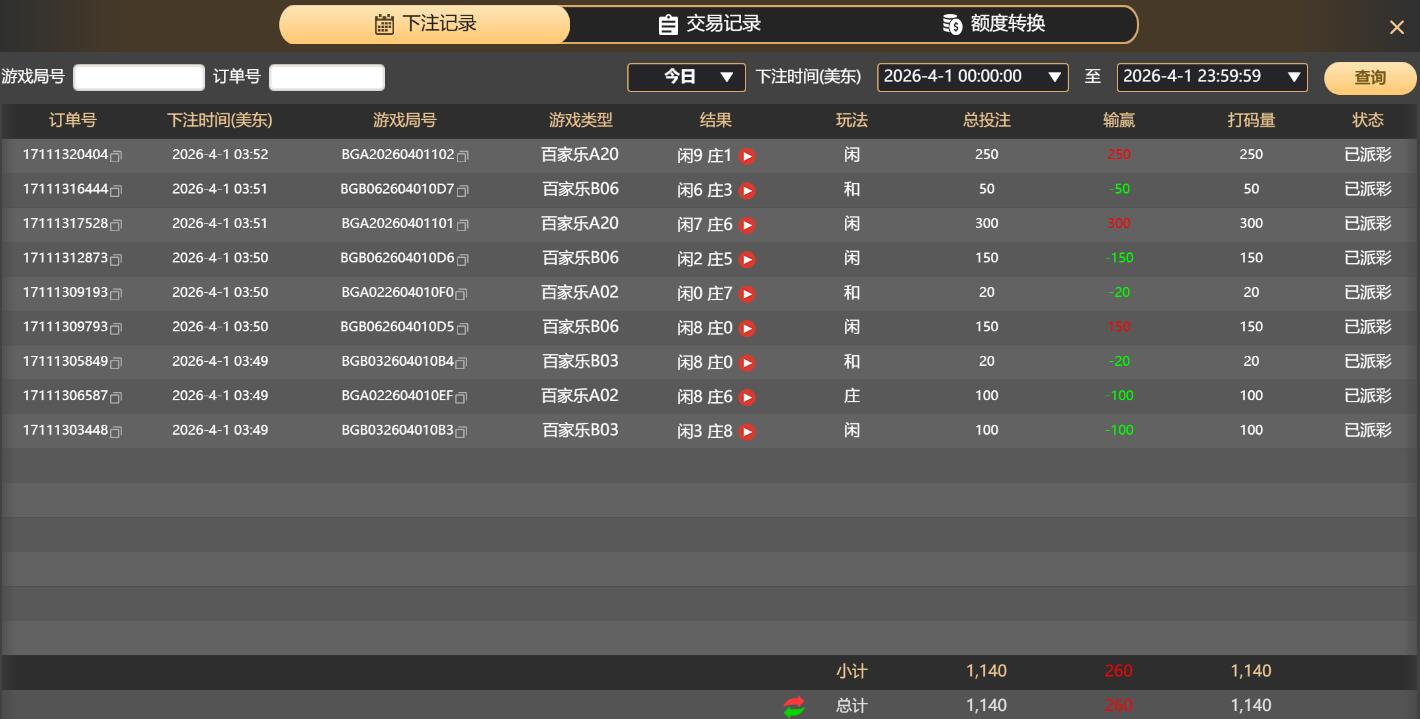Open the 今日 date range dropdown
Image resolution: width=1420 pixels, height=719 pixels.
pyautogui.click(x=686, y=77)
